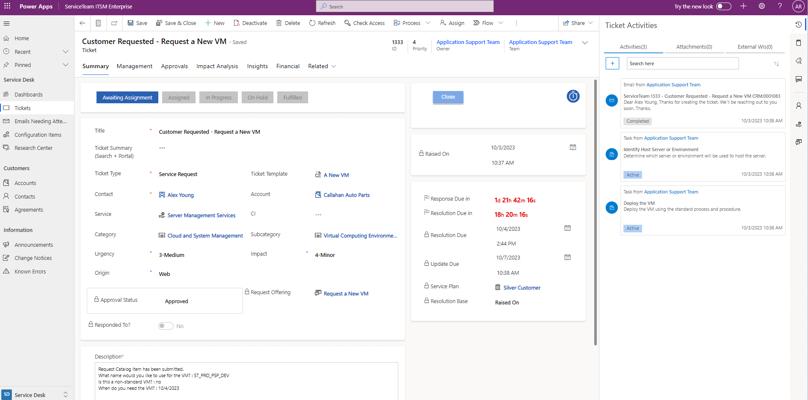Viewport: 808px width, 400px height.
Task: Open the Impact Analysis tab
Action: pos(217,66)
